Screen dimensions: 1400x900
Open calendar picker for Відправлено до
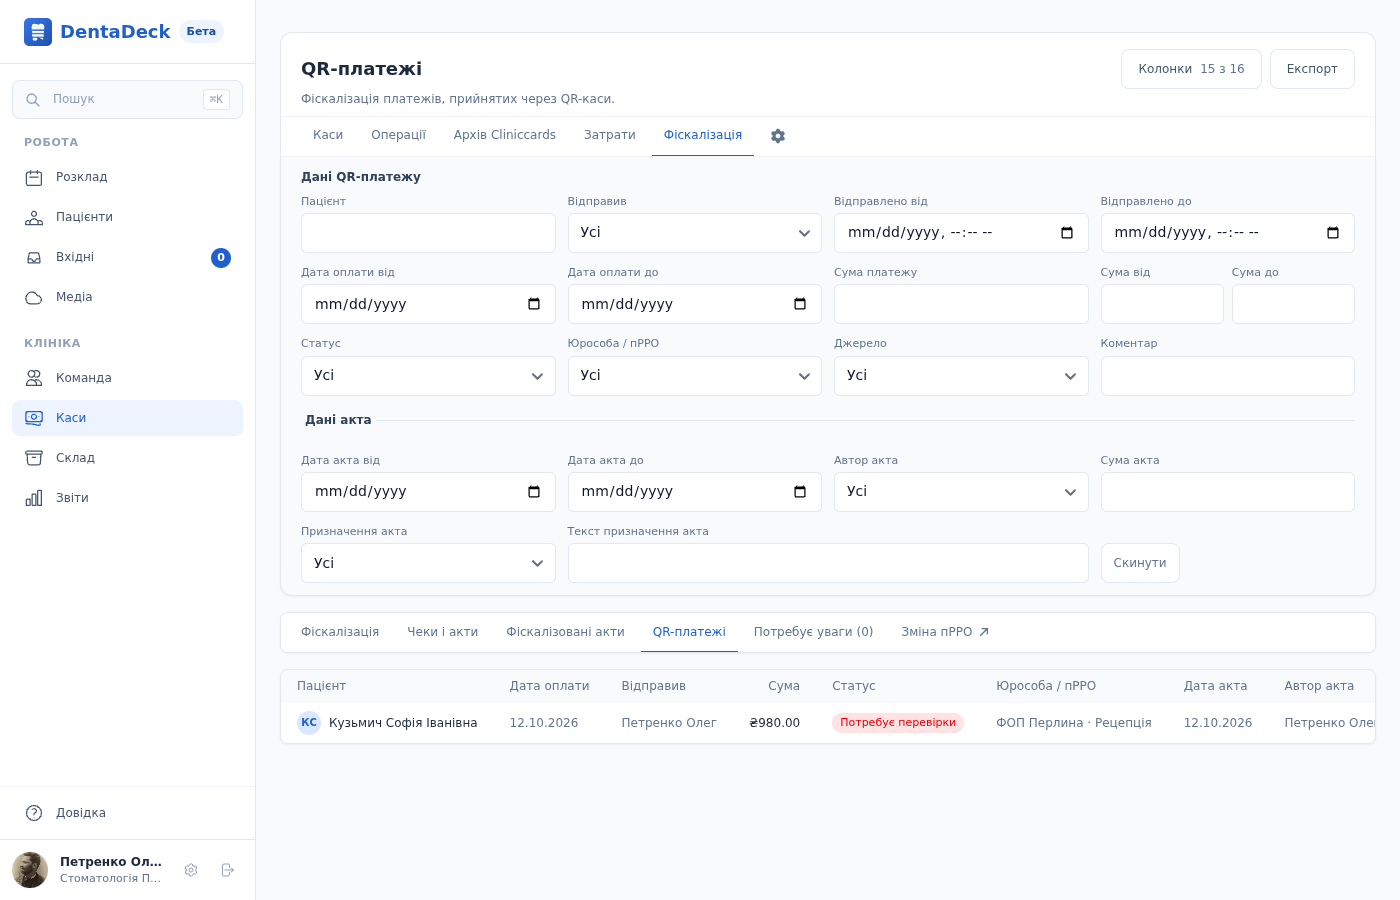pyautogui.click(x=1333, y=233)
